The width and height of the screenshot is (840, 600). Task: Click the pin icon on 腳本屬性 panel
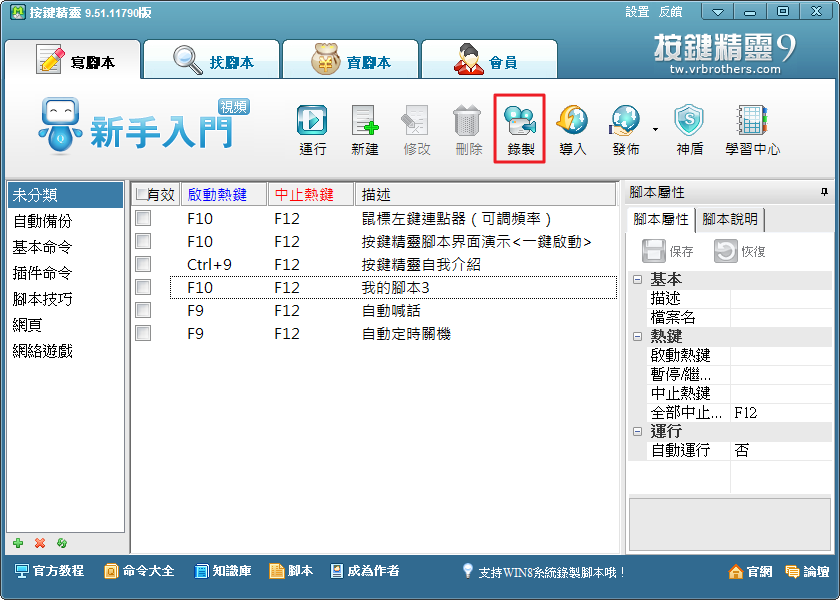pyautogui.click(x=824, y=192)
